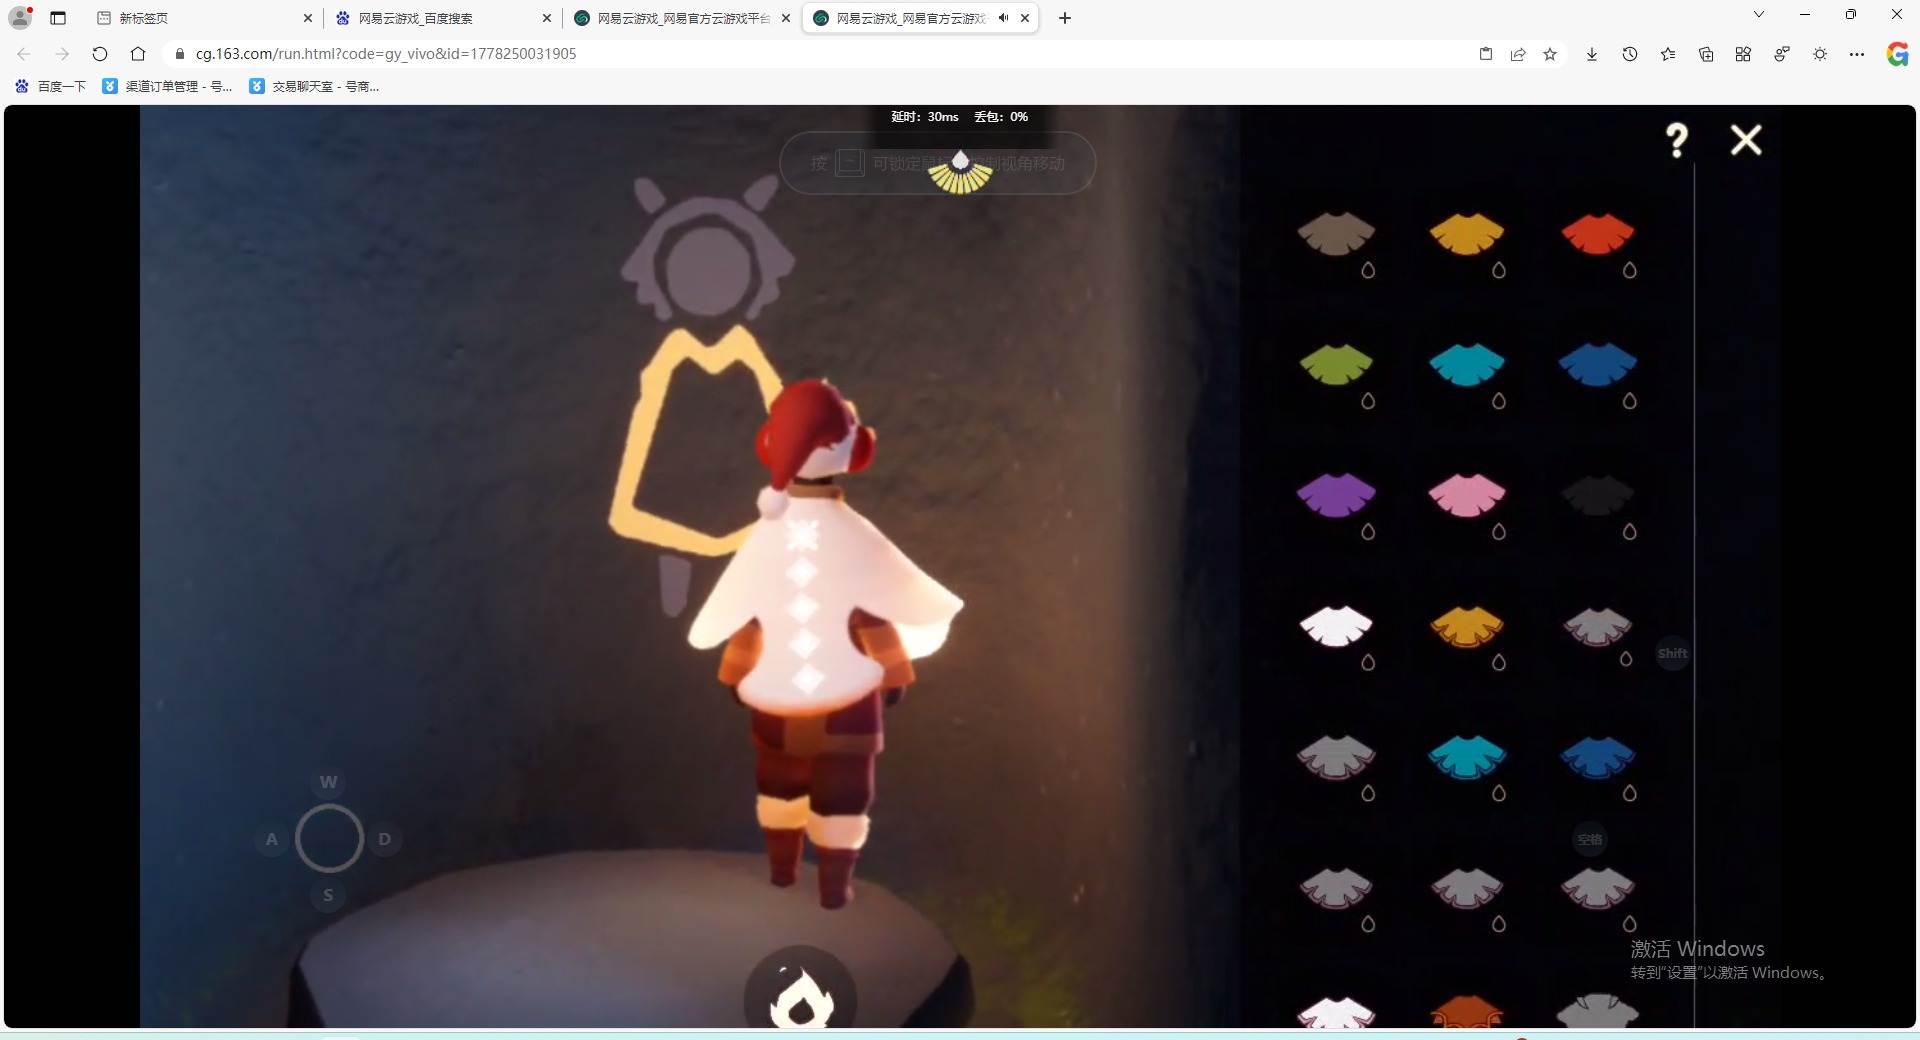Close the 网易云游戏_网易官方云游戏平台 tab

pos(786,18)
